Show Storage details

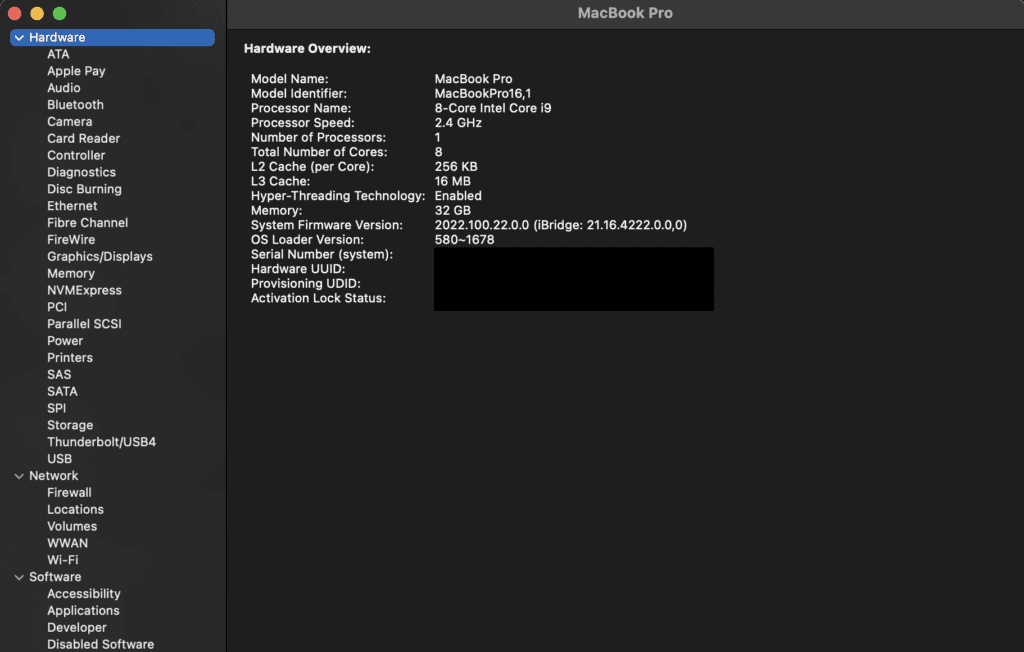pos(70,425)
